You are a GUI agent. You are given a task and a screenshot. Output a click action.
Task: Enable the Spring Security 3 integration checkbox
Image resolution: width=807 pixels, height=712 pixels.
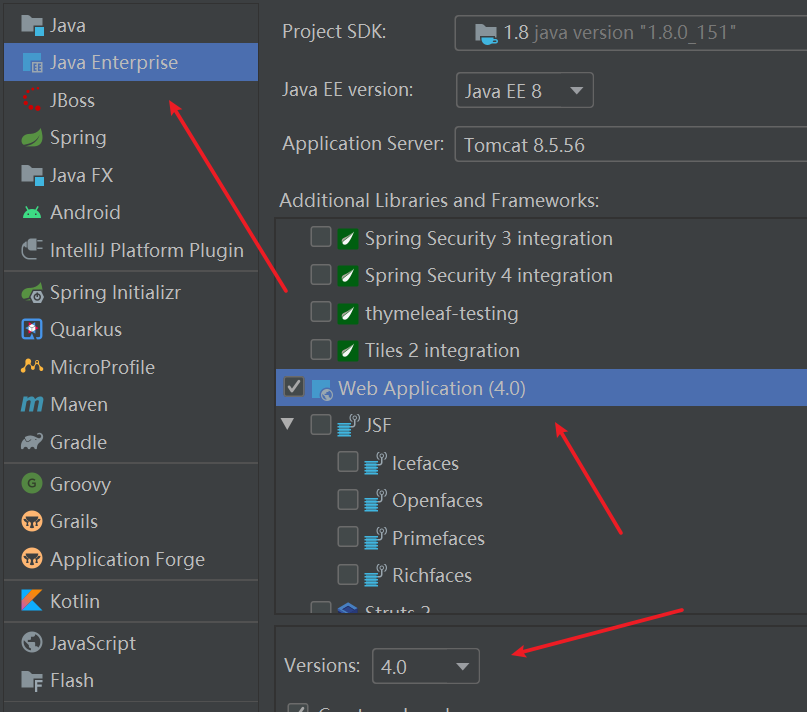pyautogui.click(x=321, y=238)
